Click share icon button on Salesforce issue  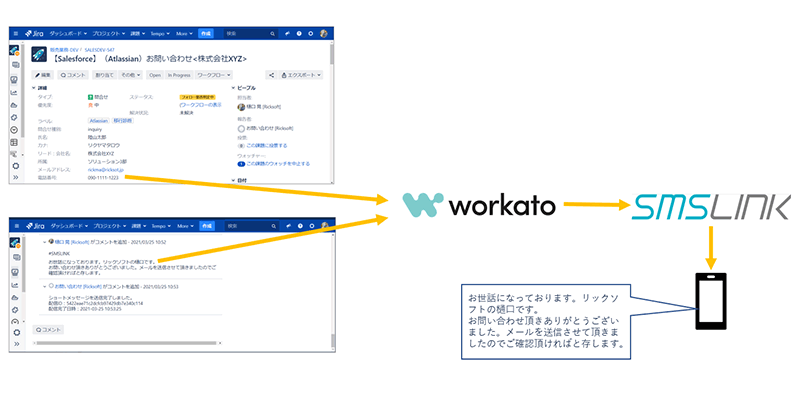point(271,75)
